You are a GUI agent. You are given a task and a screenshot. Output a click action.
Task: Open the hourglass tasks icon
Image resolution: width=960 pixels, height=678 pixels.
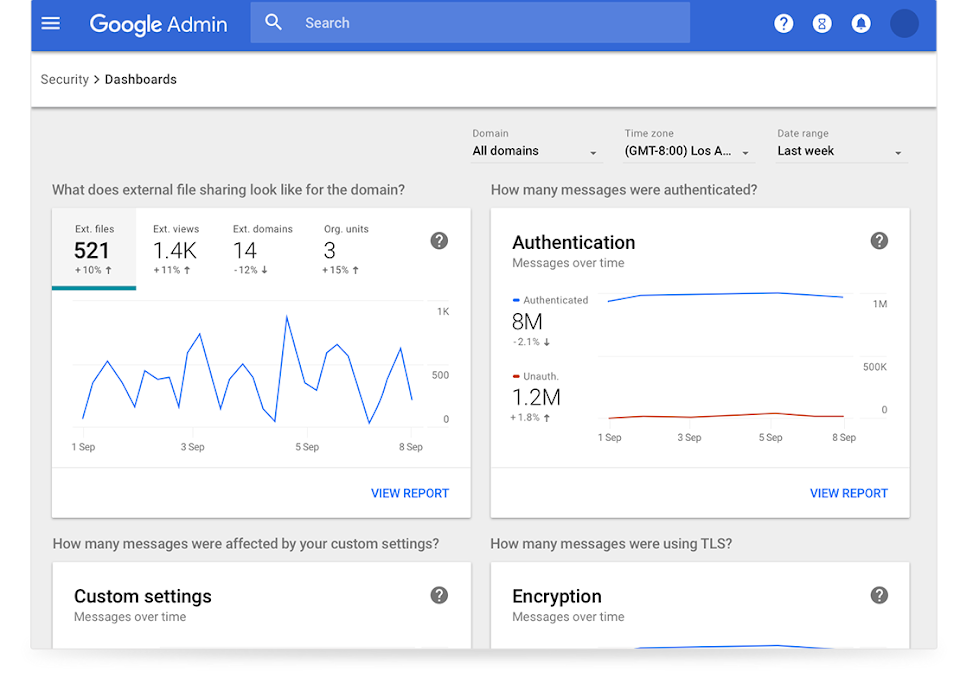(x=822, y=23)
